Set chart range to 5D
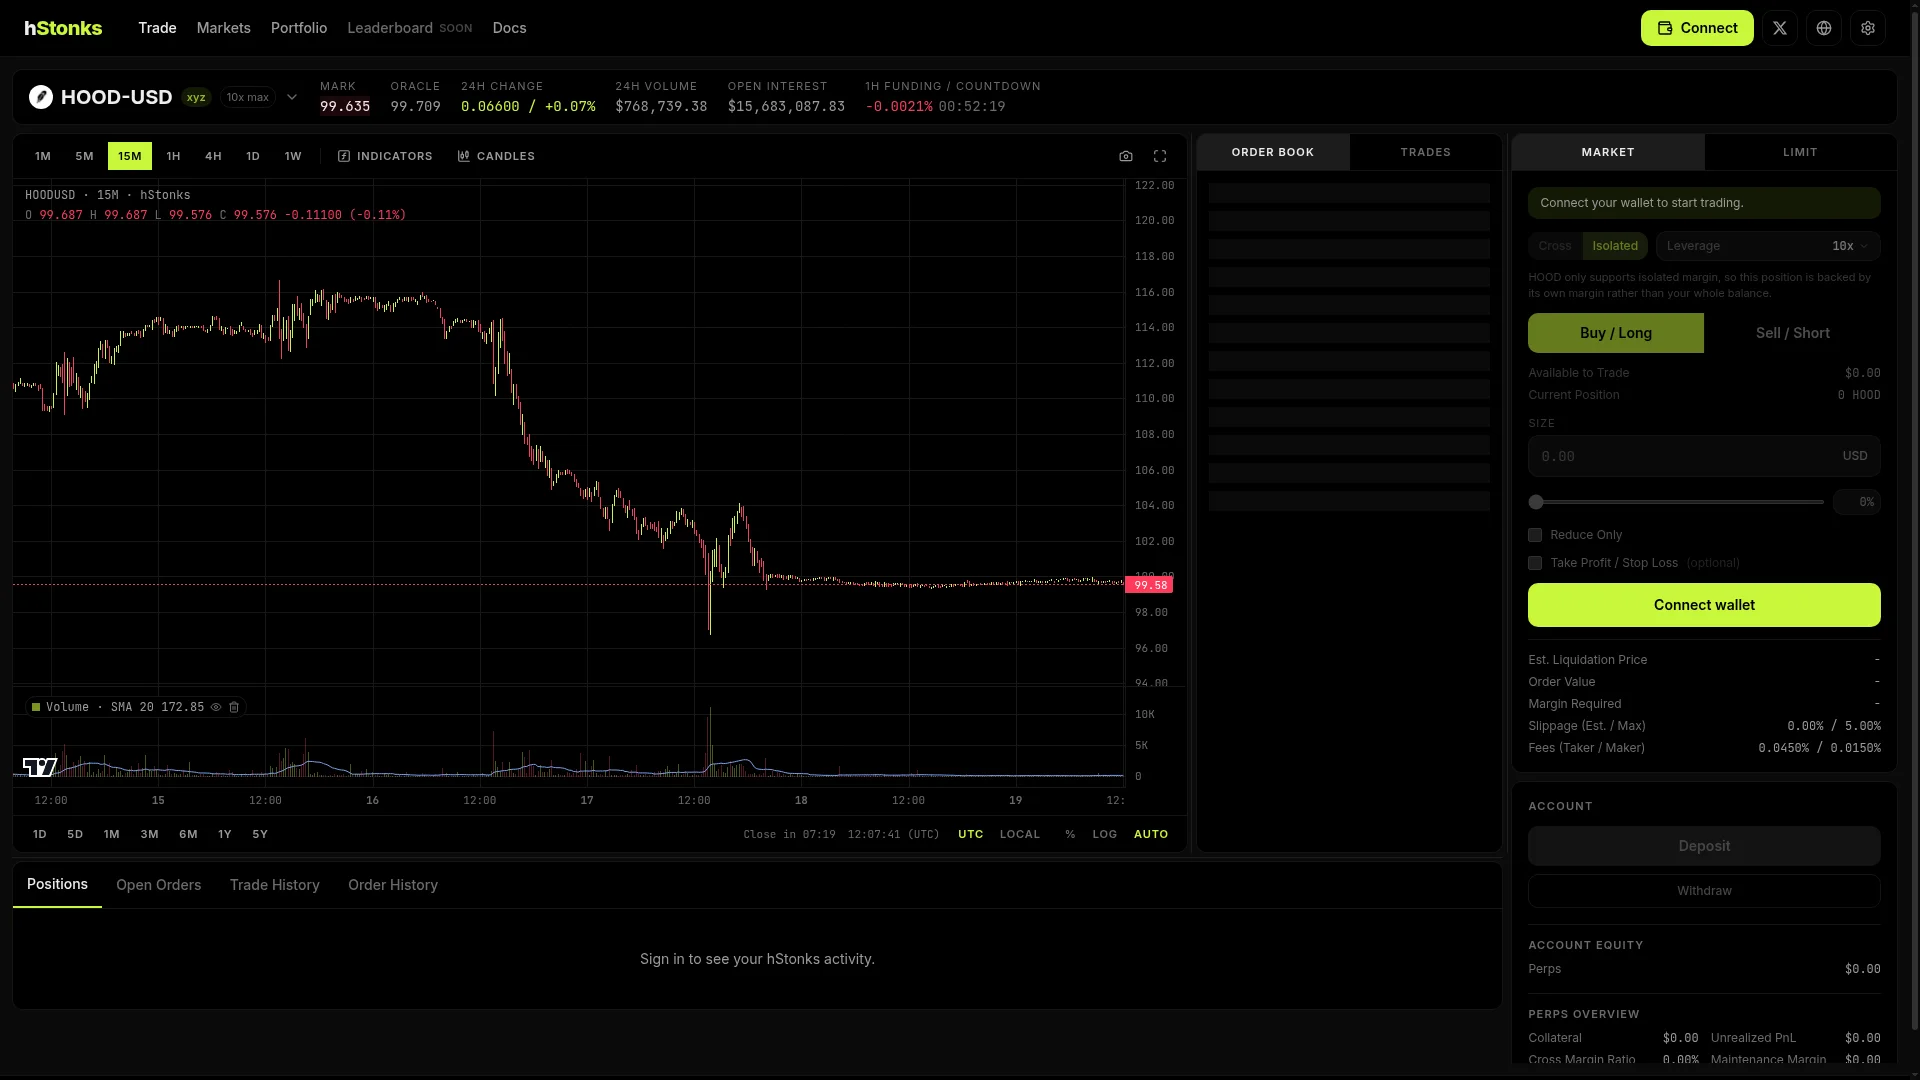 click(x=75, y=834)
